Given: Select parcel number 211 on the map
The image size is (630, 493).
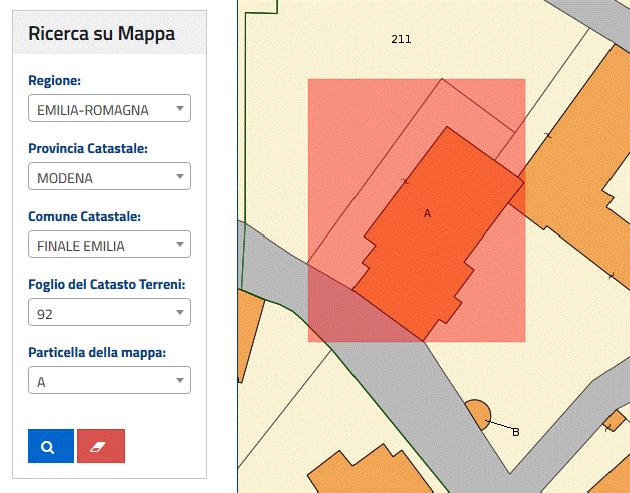Looking at the screenshot, I should click(401, 40).
